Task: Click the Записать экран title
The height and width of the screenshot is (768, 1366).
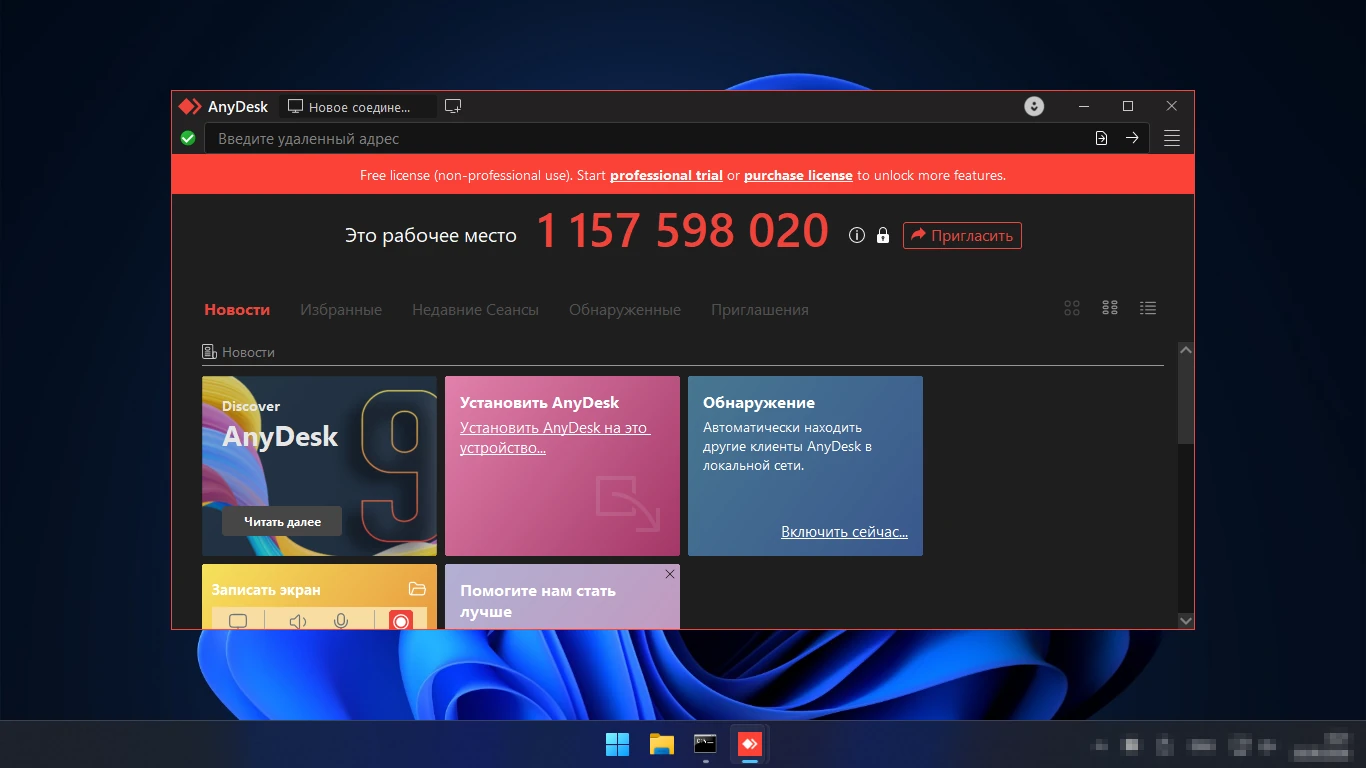Action: (266, 590)
